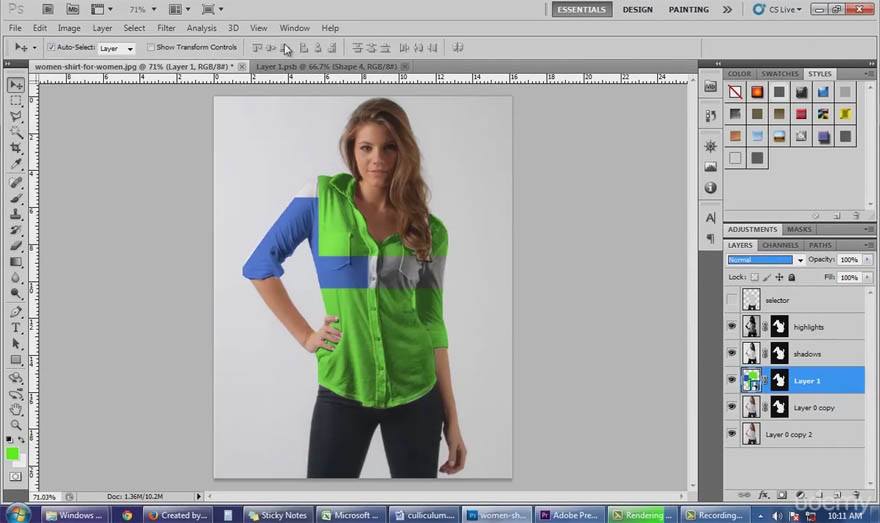Image resolution: width=880 pixels, height=523 pixels.
Task: Select the Pen tool
Action: click(x=16, y=312)
